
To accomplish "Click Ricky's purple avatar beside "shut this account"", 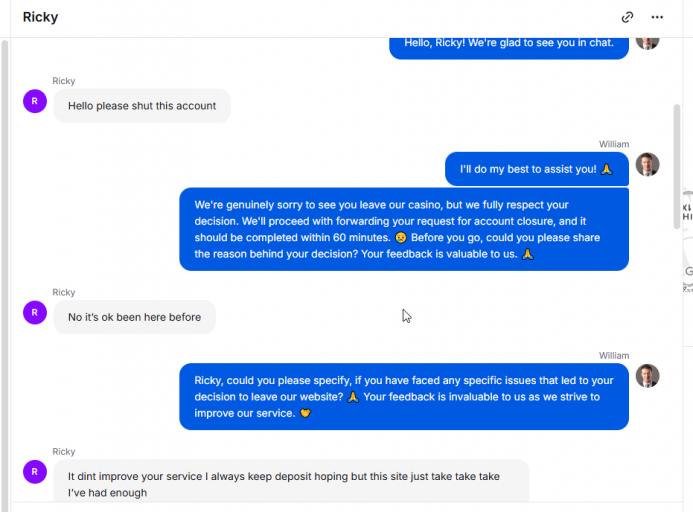I will pyautogui.click(x=35, y=101).
